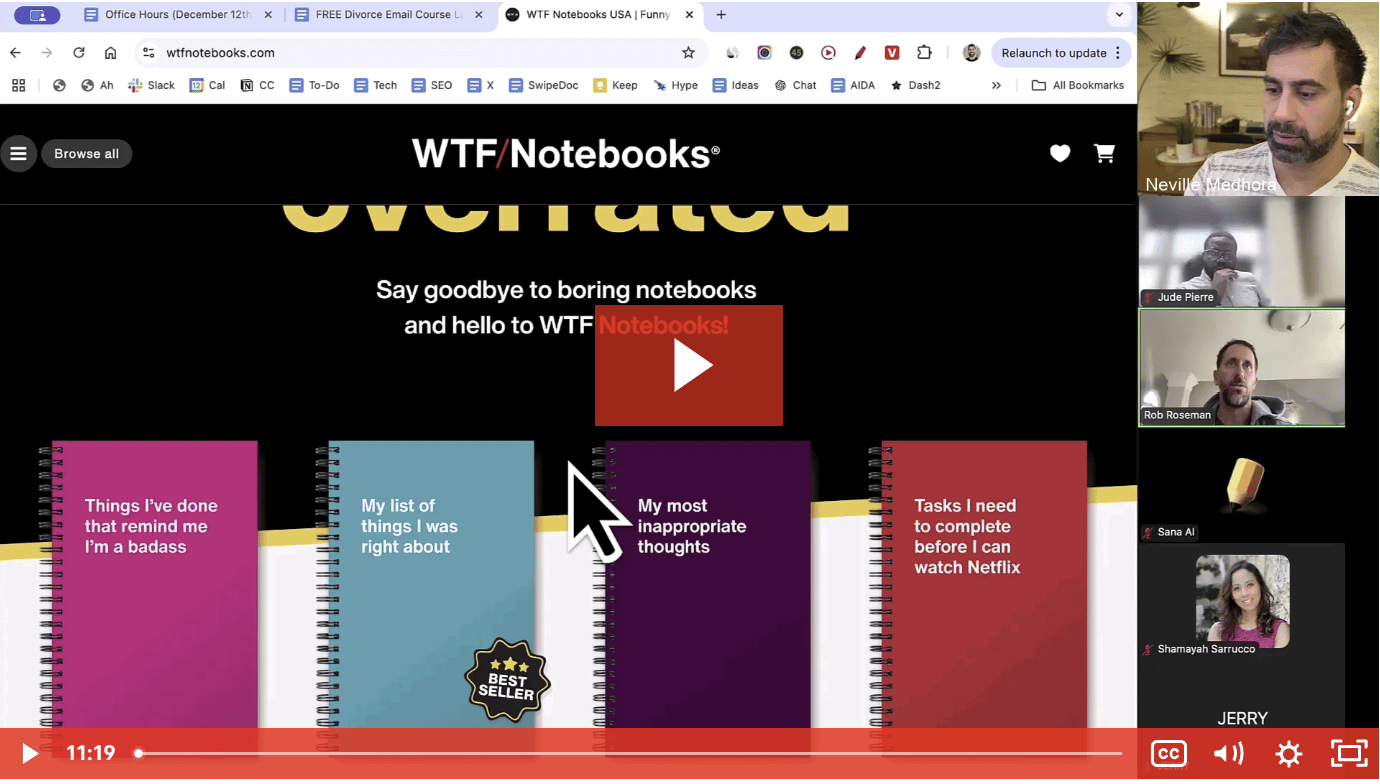Switch to FREE Divorce Email Course tab

(x=390, y=15)
